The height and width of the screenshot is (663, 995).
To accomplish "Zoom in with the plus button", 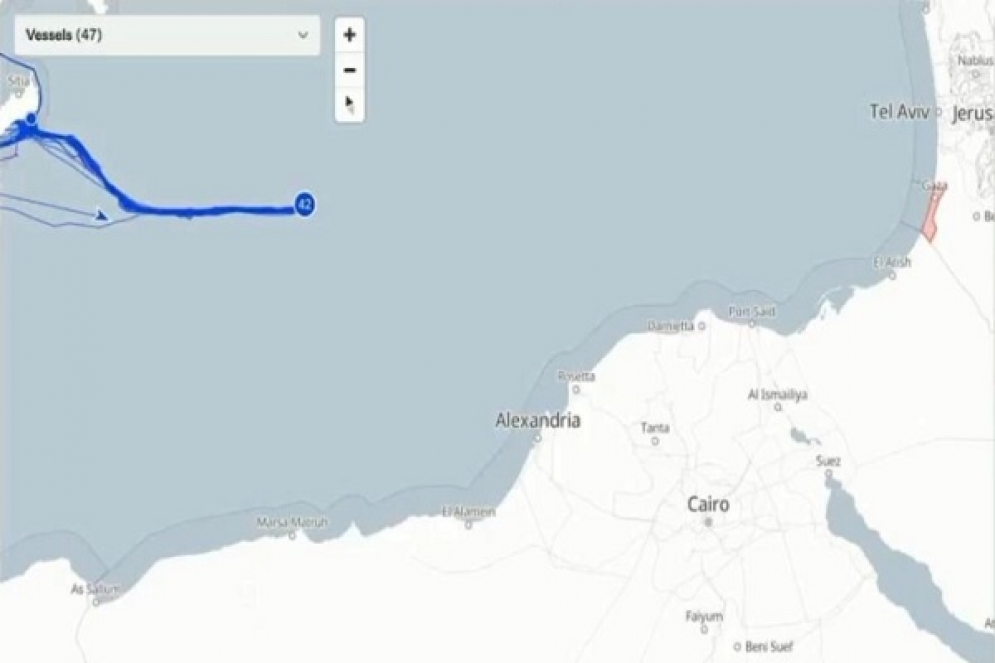I will (x=350, y=35).
